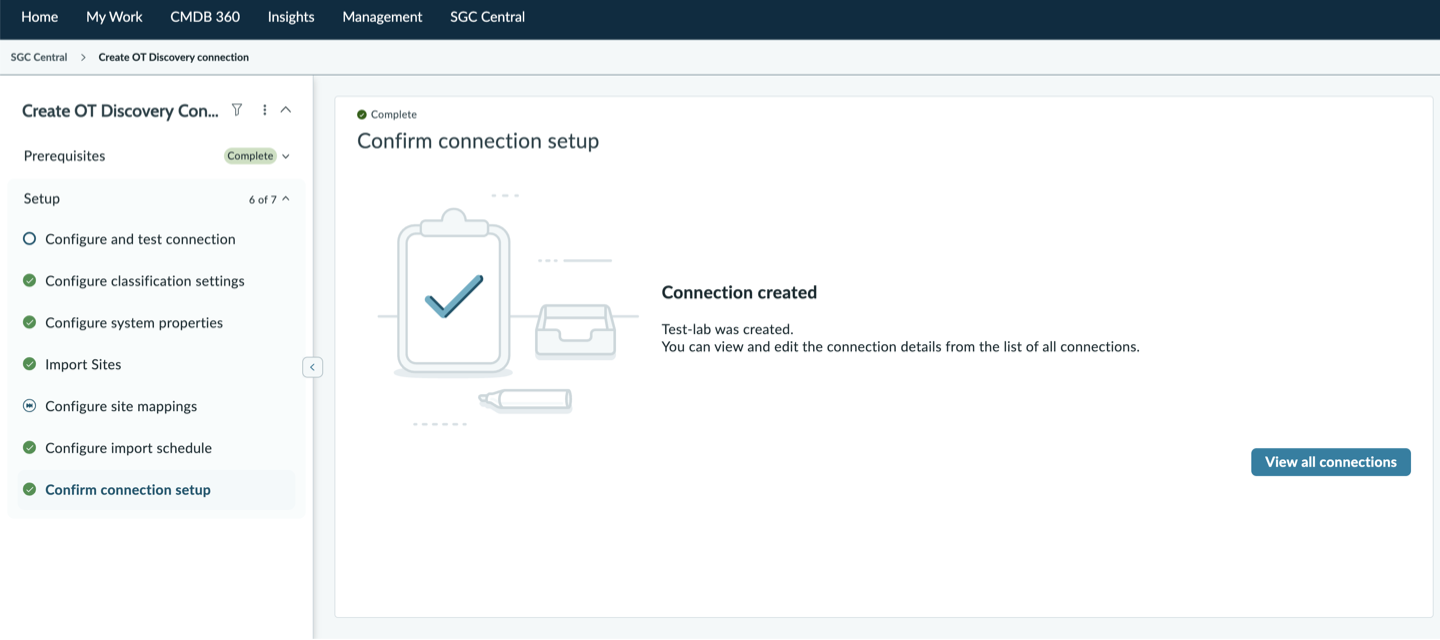This screenshot has width=1440, height=640.
Task: Click green check beside Configure import schedule
Action: [x=29, y=448]
